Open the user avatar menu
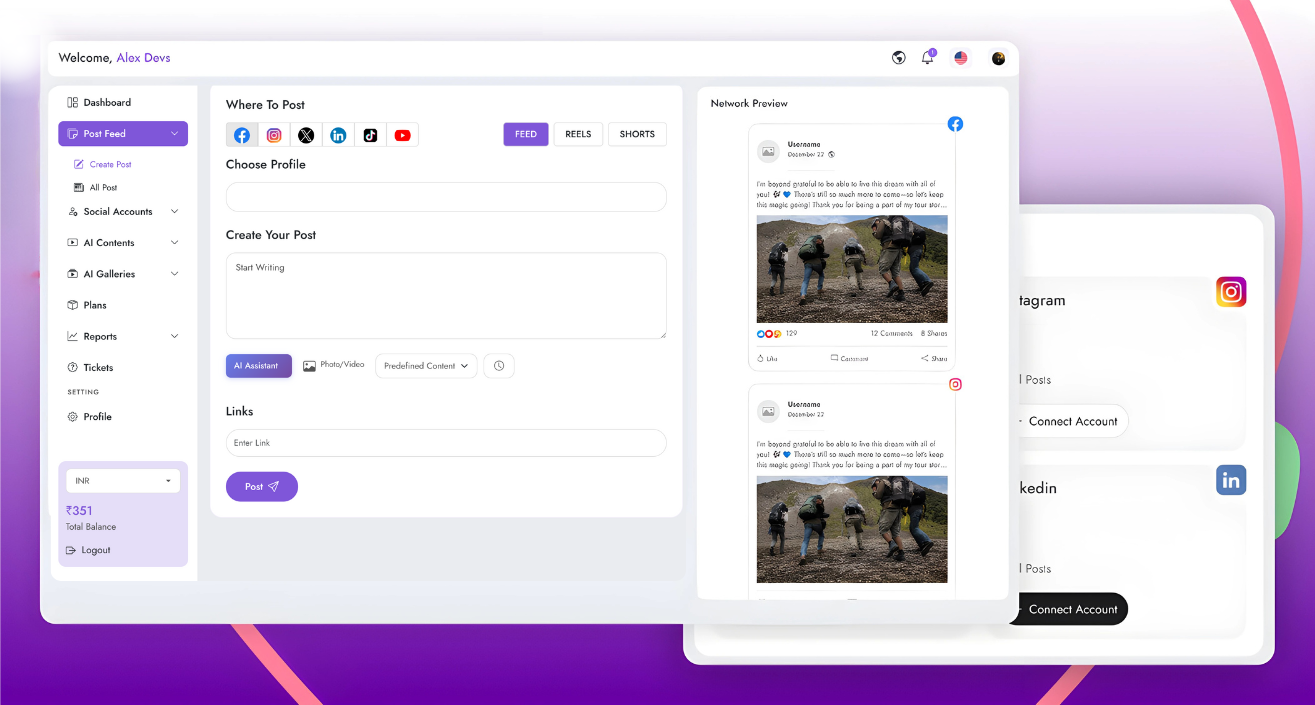This screenshot has width=1315, height=705. (x=998, y=58)
